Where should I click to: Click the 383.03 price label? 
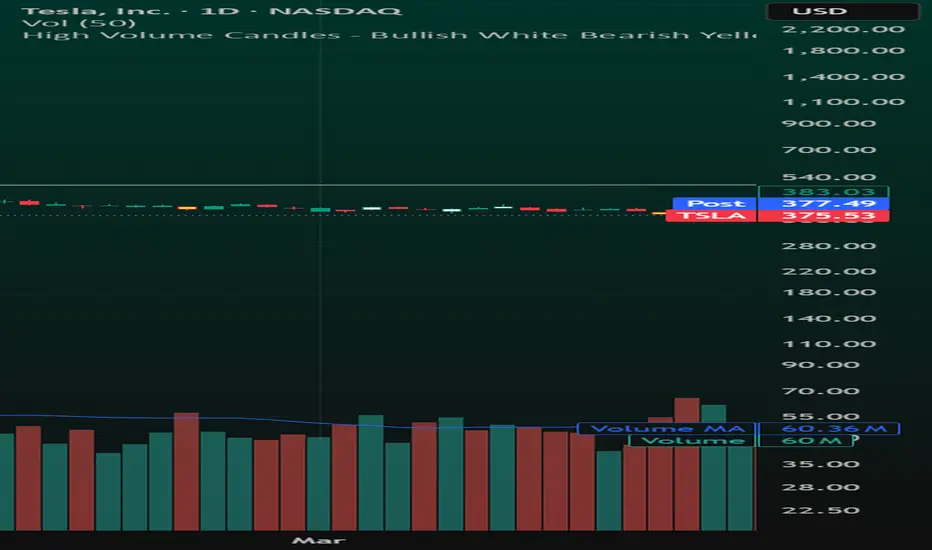pyautogui.click(x=824, y=191)
